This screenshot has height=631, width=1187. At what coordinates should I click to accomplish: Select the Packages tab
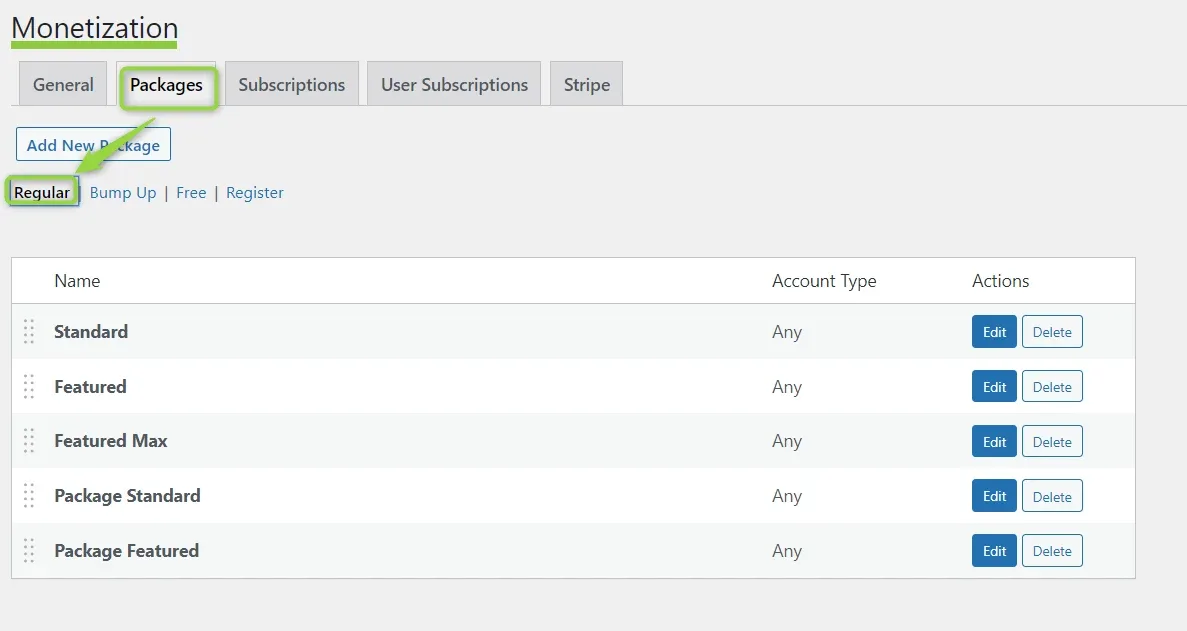coord(167,85)
